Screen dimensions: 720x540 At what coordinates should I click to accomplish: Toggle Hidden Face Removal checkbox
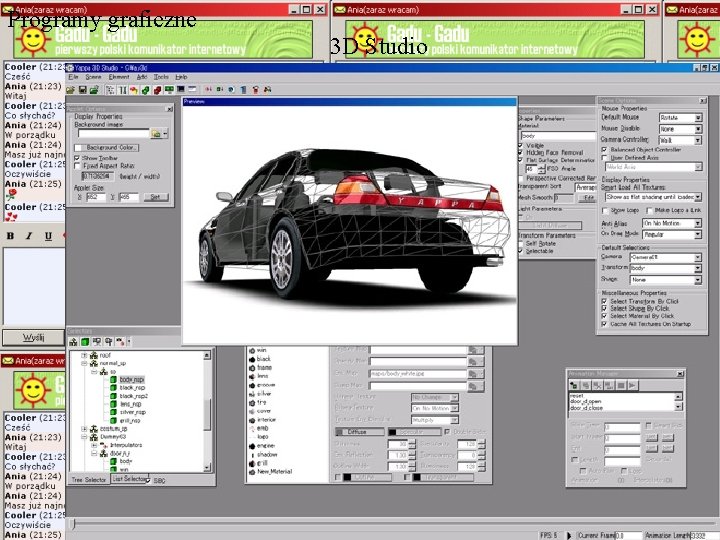click(x=520, y=152)
